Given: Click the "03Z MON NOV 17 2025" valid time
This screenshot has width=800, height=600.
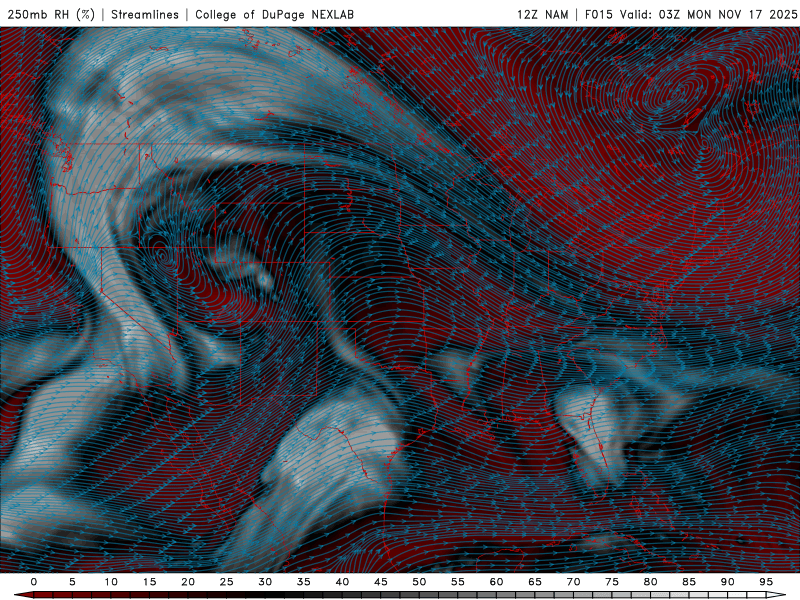Looking at the screenshot, I should [728, 14].
